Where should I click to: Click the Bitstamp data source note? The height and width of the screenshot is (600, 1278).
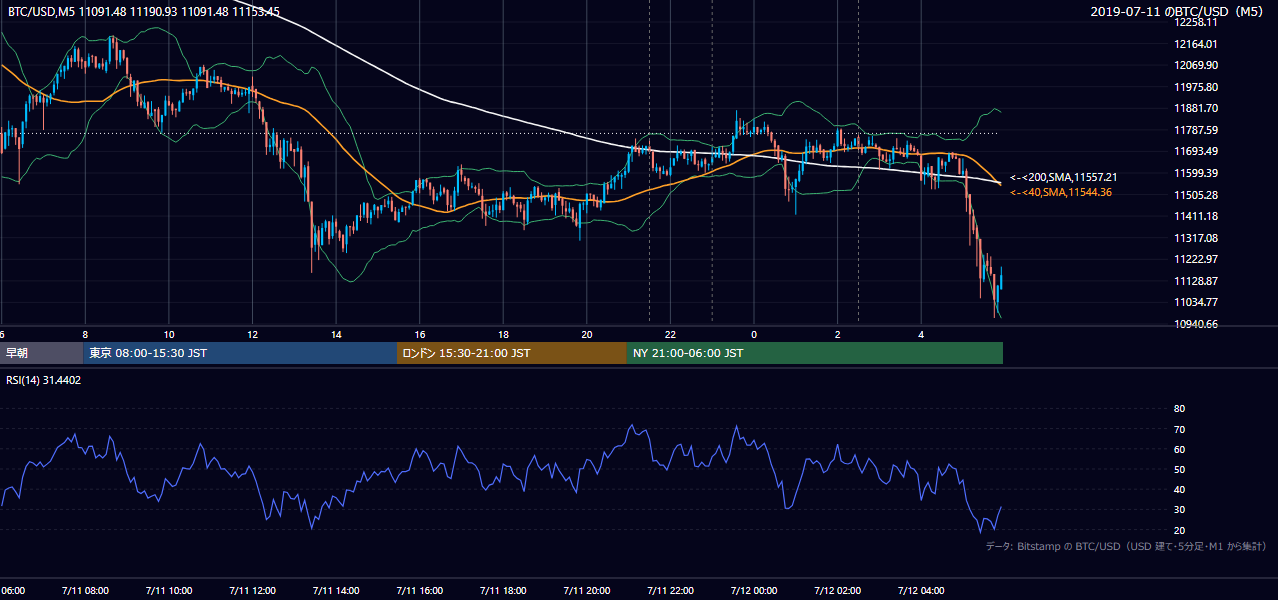1127,546
